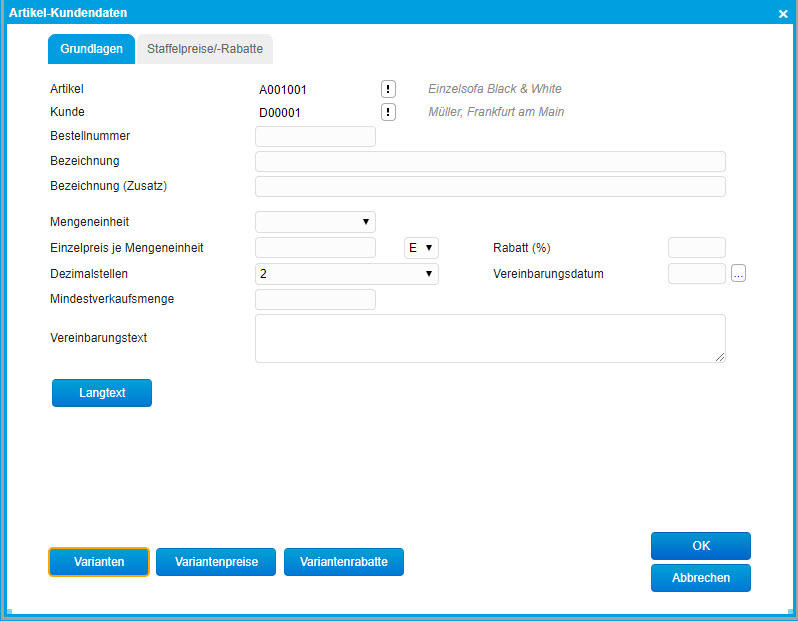Click the Variantenpreise button
The width and height of the screenshot is (798, 621).
point(216,562)
